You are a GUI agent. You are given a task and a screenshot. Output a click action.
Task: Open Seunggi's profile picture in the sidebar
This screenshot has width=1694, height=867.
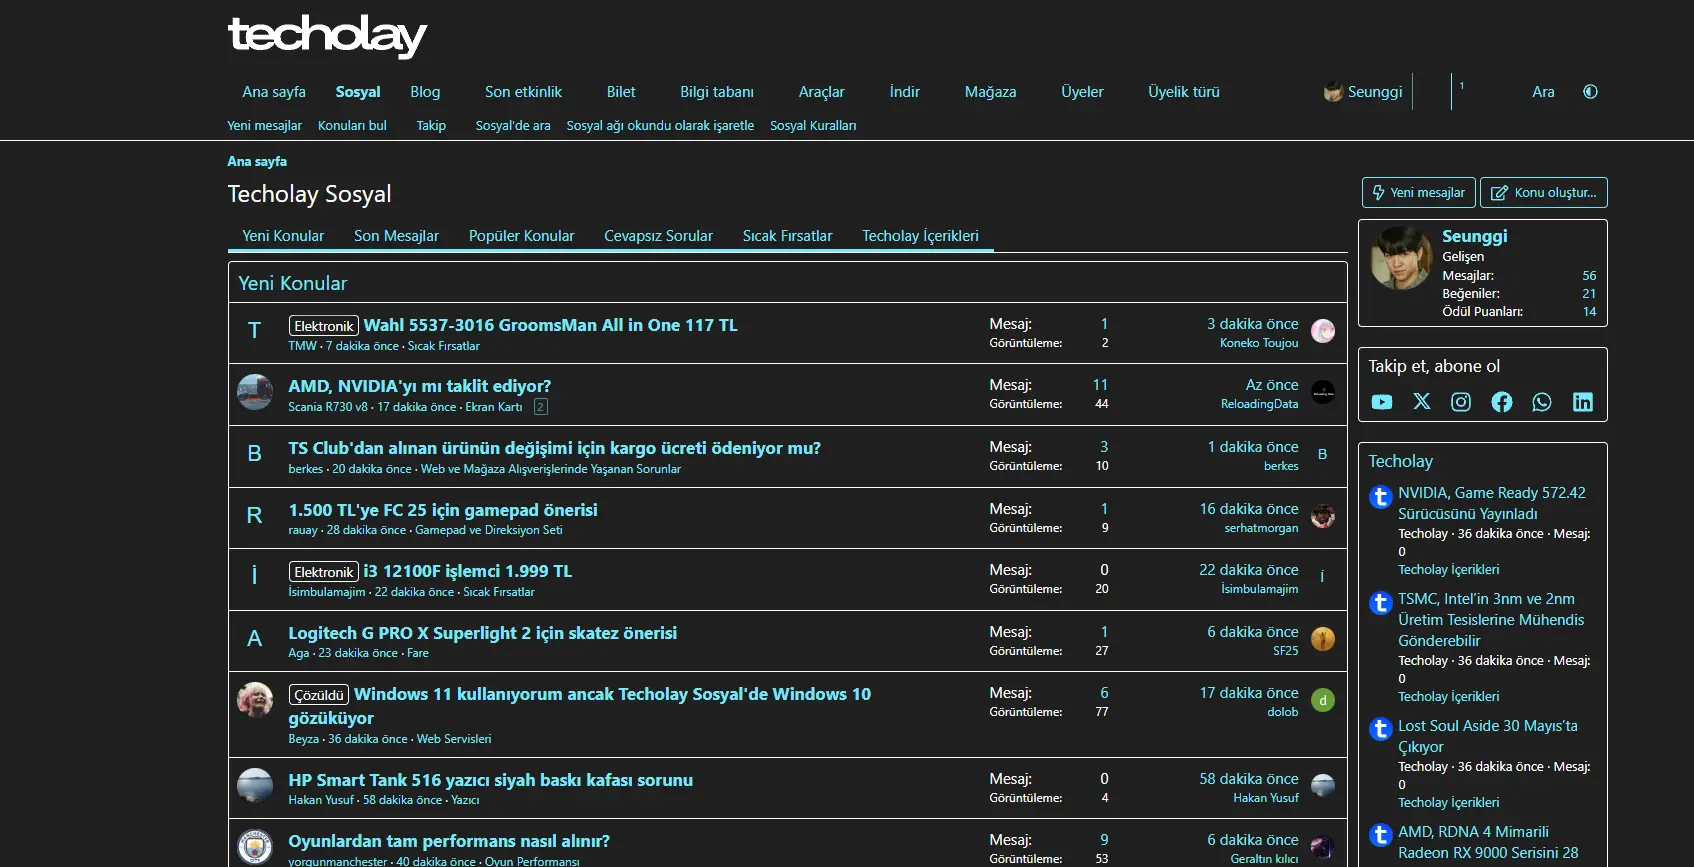(1402, 258)
